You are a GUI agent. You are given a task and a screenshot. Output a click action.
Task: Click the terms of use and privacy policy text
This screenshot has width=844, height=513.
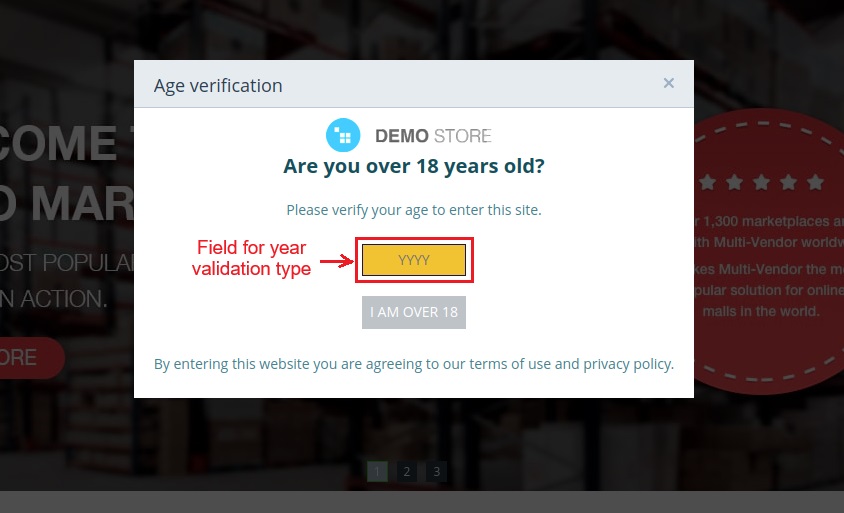click(x=414, y=364)
